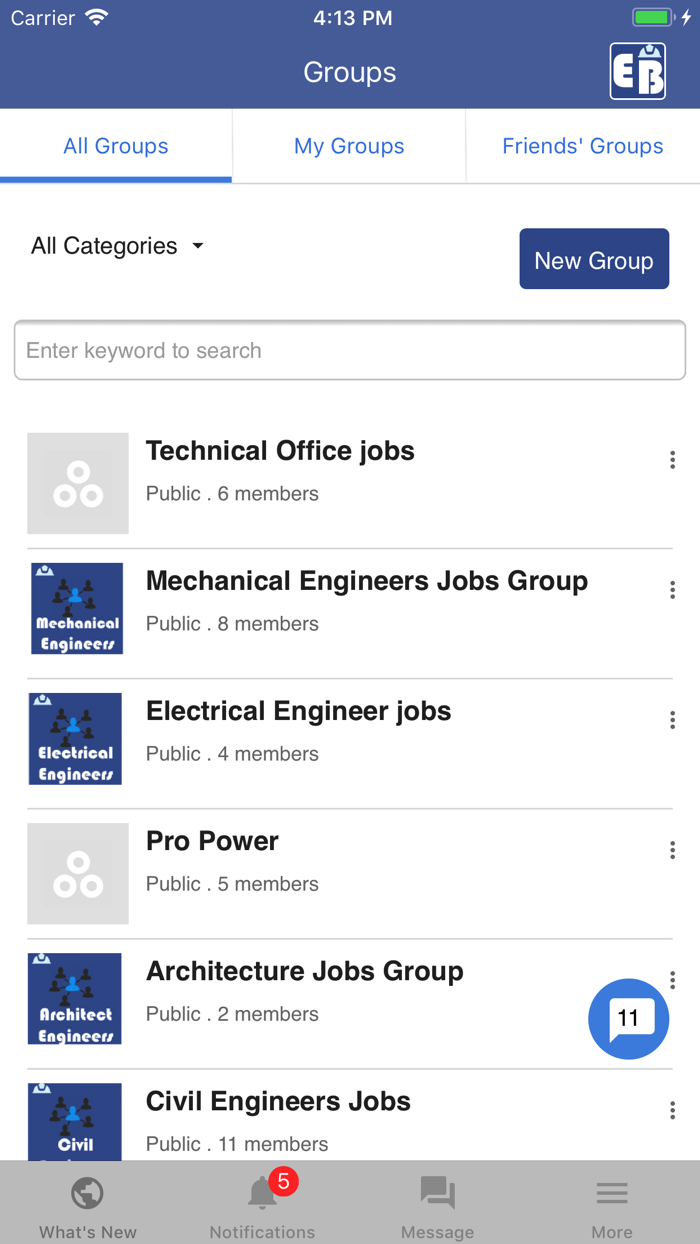The width and height of the screenshot is (700, 1244).
Task: Tap the Wi-Fi icon in the status bar
Action: click(x=96, y=16)
